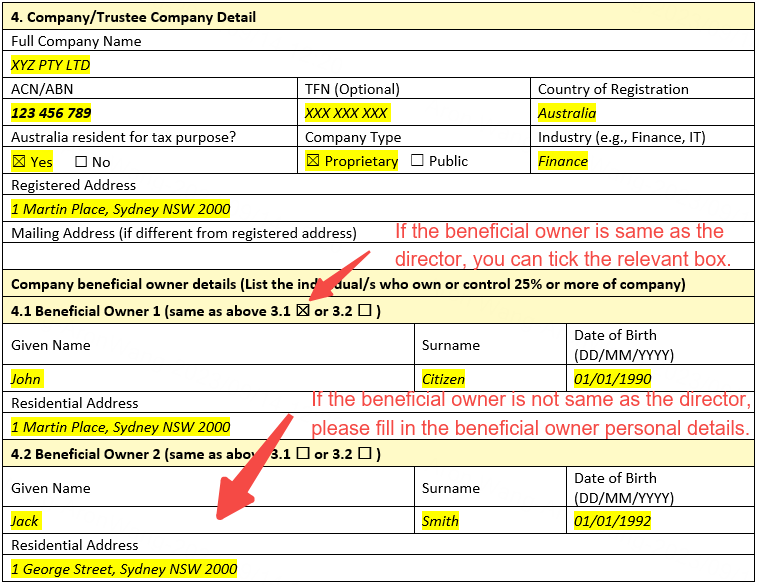Click registered address 1 Martin Place value

121,209
